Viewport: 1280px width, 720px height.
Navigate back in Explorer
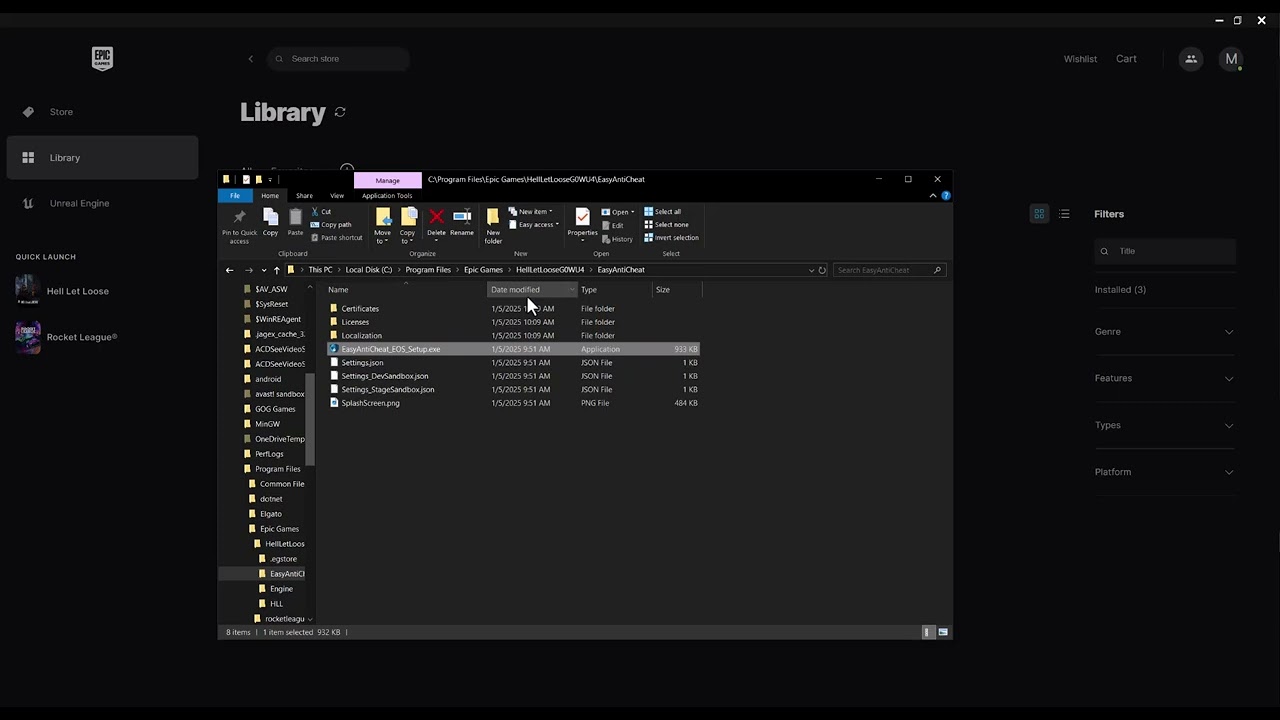[x=229, y=270]
